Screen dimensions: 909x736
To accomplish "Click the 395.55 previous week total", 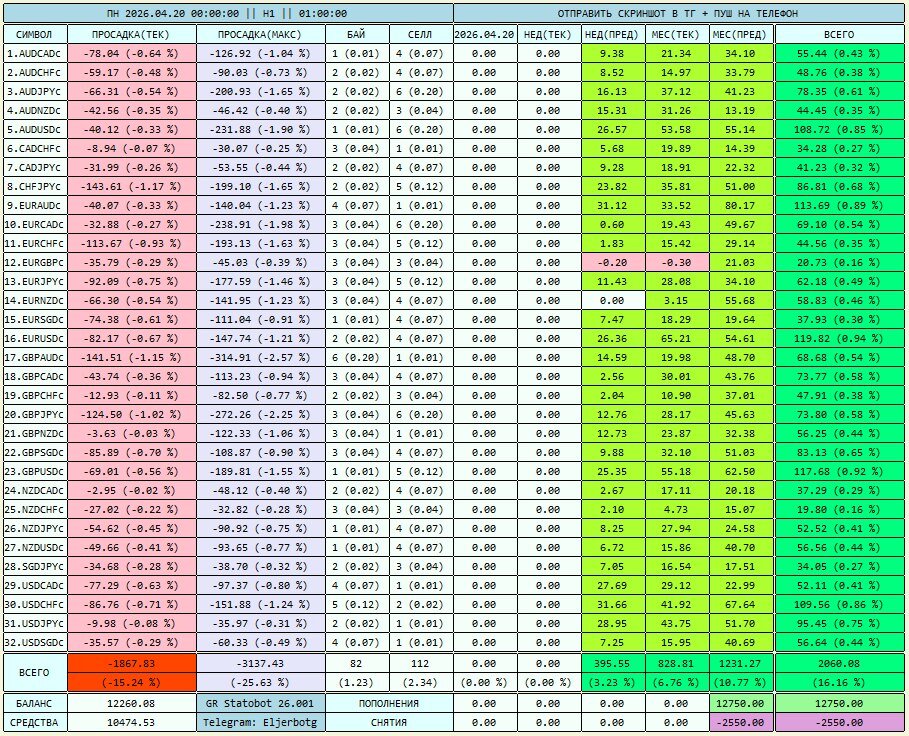I will pyautogui.click(x=613, y=664).
